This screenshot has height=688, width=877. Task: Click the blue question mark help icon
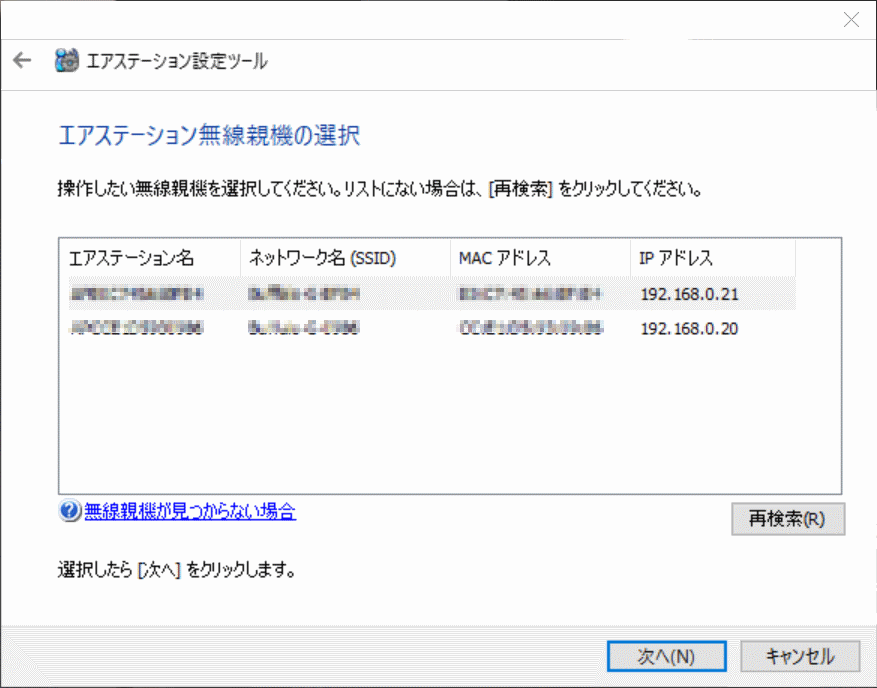pyautogui.click(x=69, y=512)
